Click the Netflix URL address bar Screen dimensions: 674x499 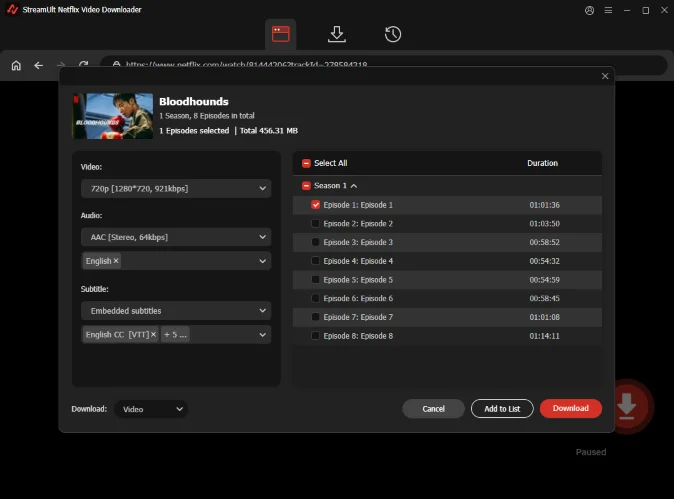coord(383,65)
